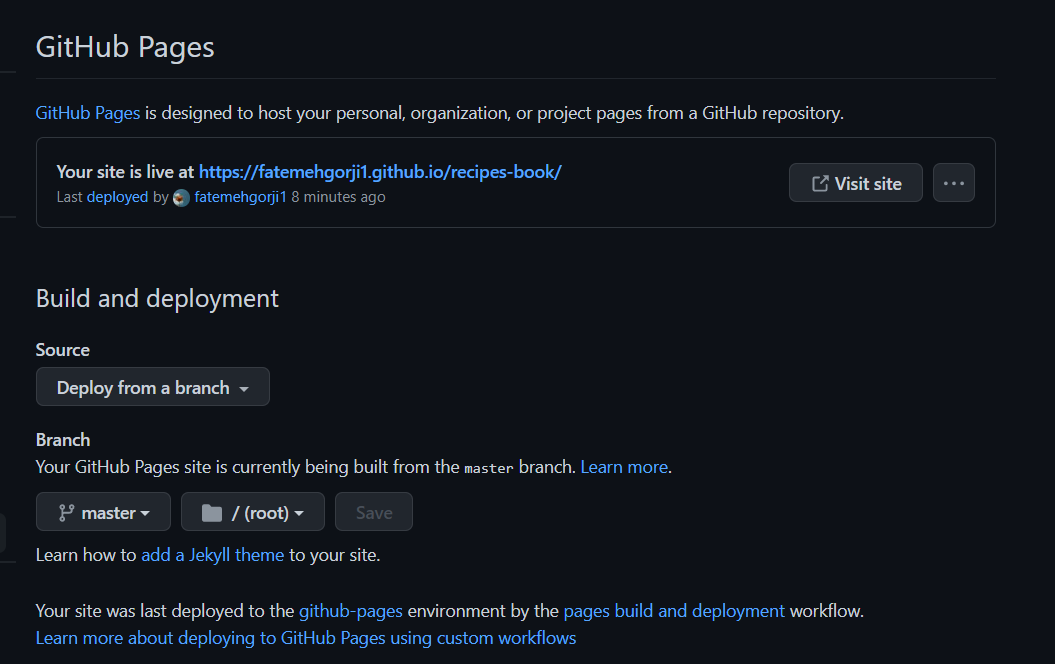Open 'pages build and deployment' workflow link
The width and height of the screenshot is (1055, 664).
[x=674, y=610]
